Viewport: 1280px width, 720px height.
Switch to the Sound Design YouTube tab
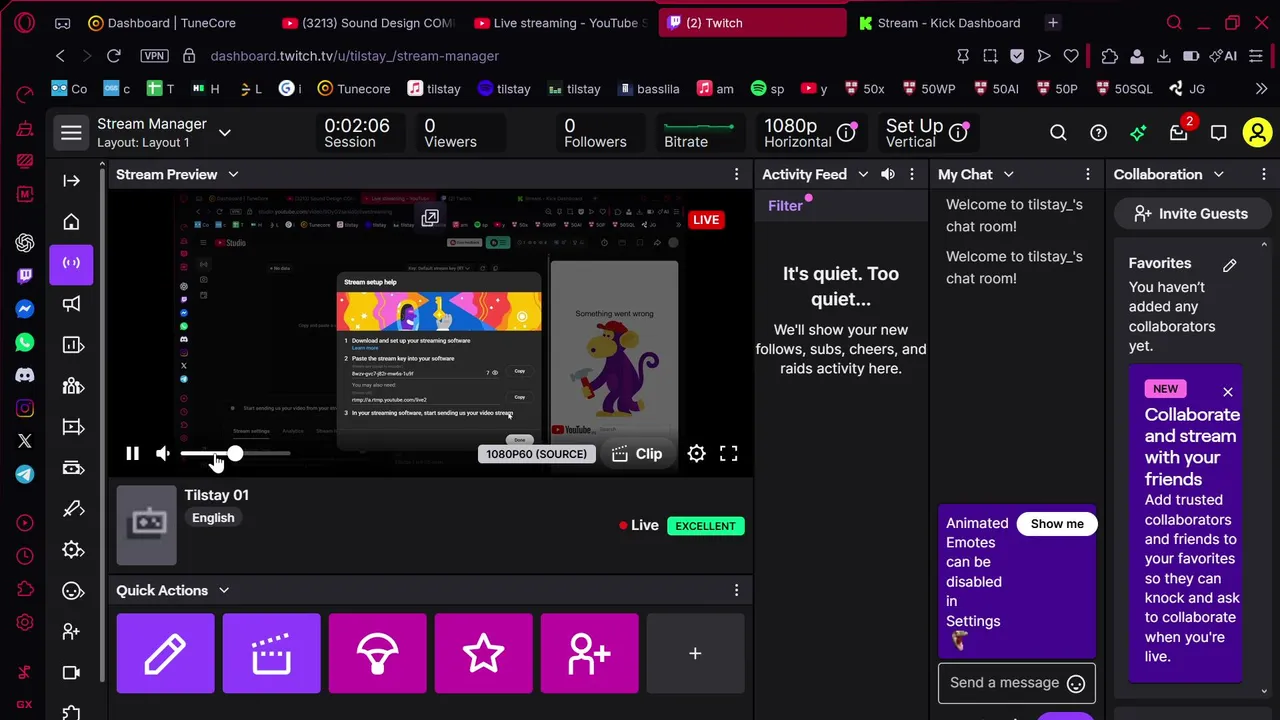(367, 23)
